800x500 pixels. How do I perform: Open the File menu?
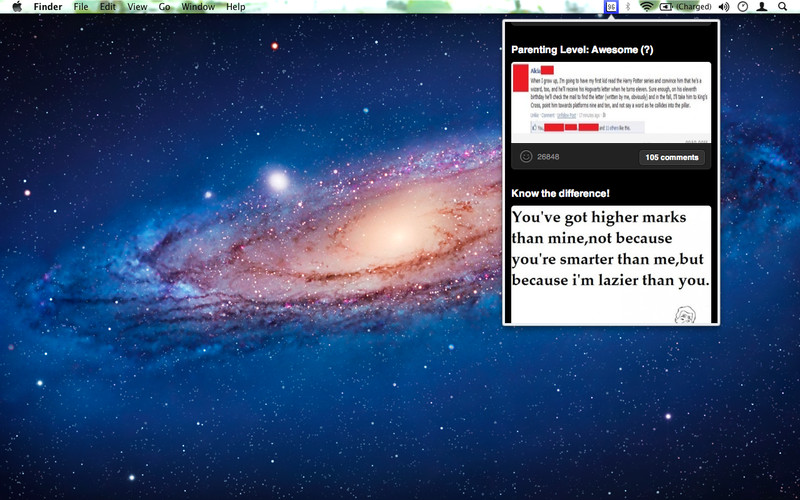[x=81, y=7]
